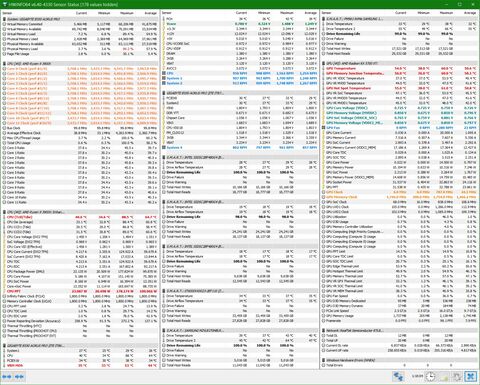
Task: Open the remote network monitoring icon
Action: click(398, 377)
